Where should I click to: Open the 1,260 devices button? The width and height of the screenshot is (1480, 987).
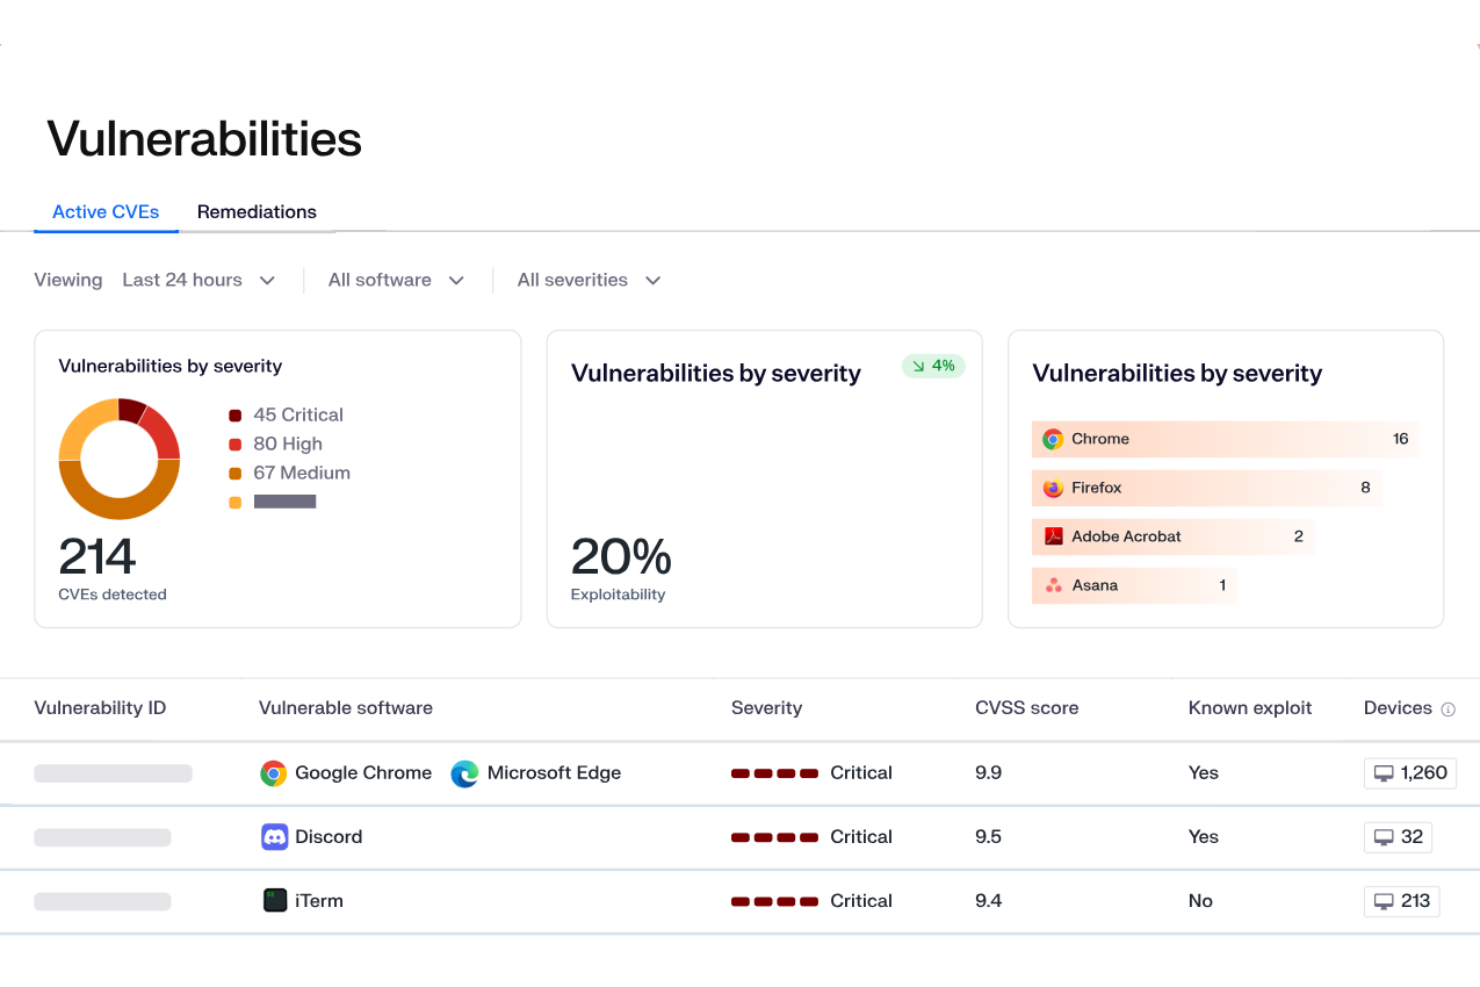point(1410,773)
